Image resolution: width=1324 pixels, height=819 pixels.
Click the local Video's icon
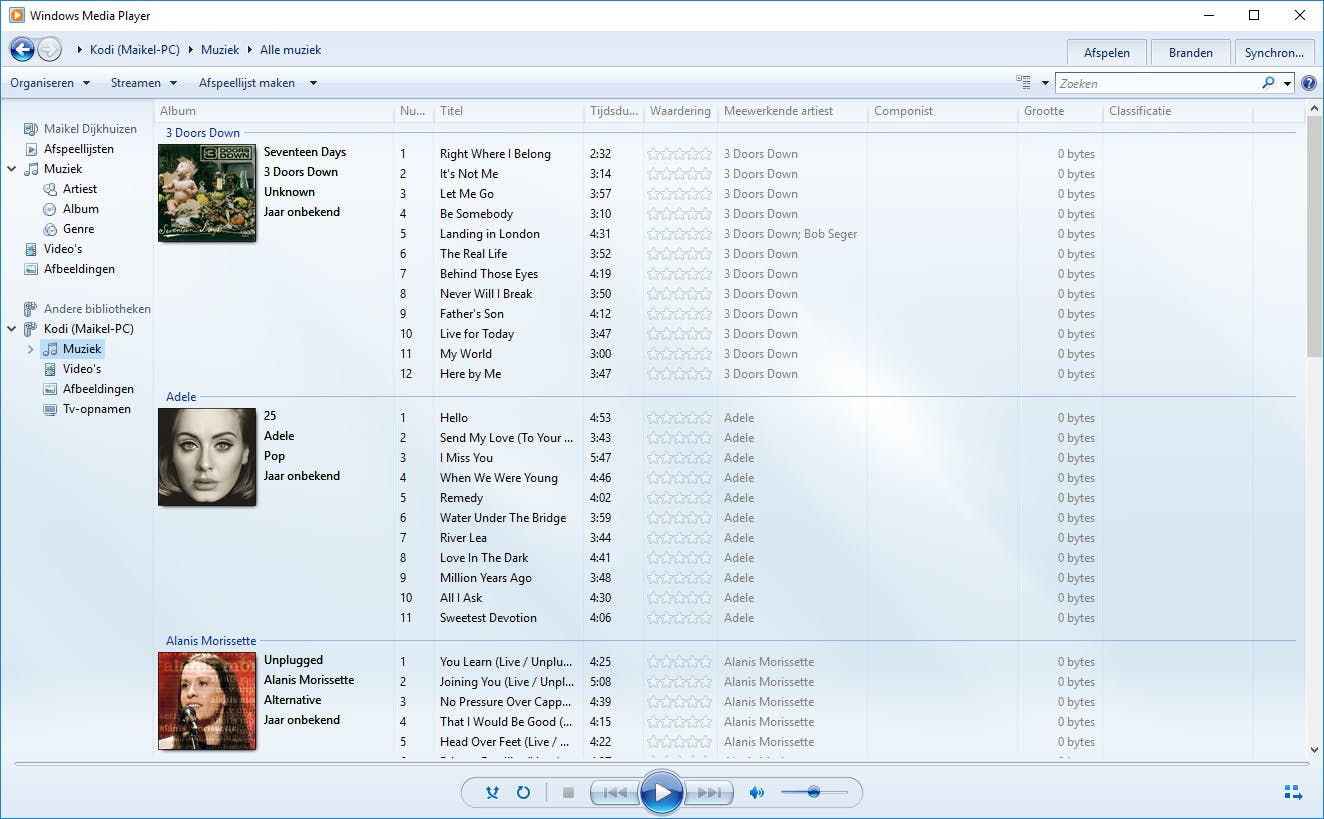(31, 249)
